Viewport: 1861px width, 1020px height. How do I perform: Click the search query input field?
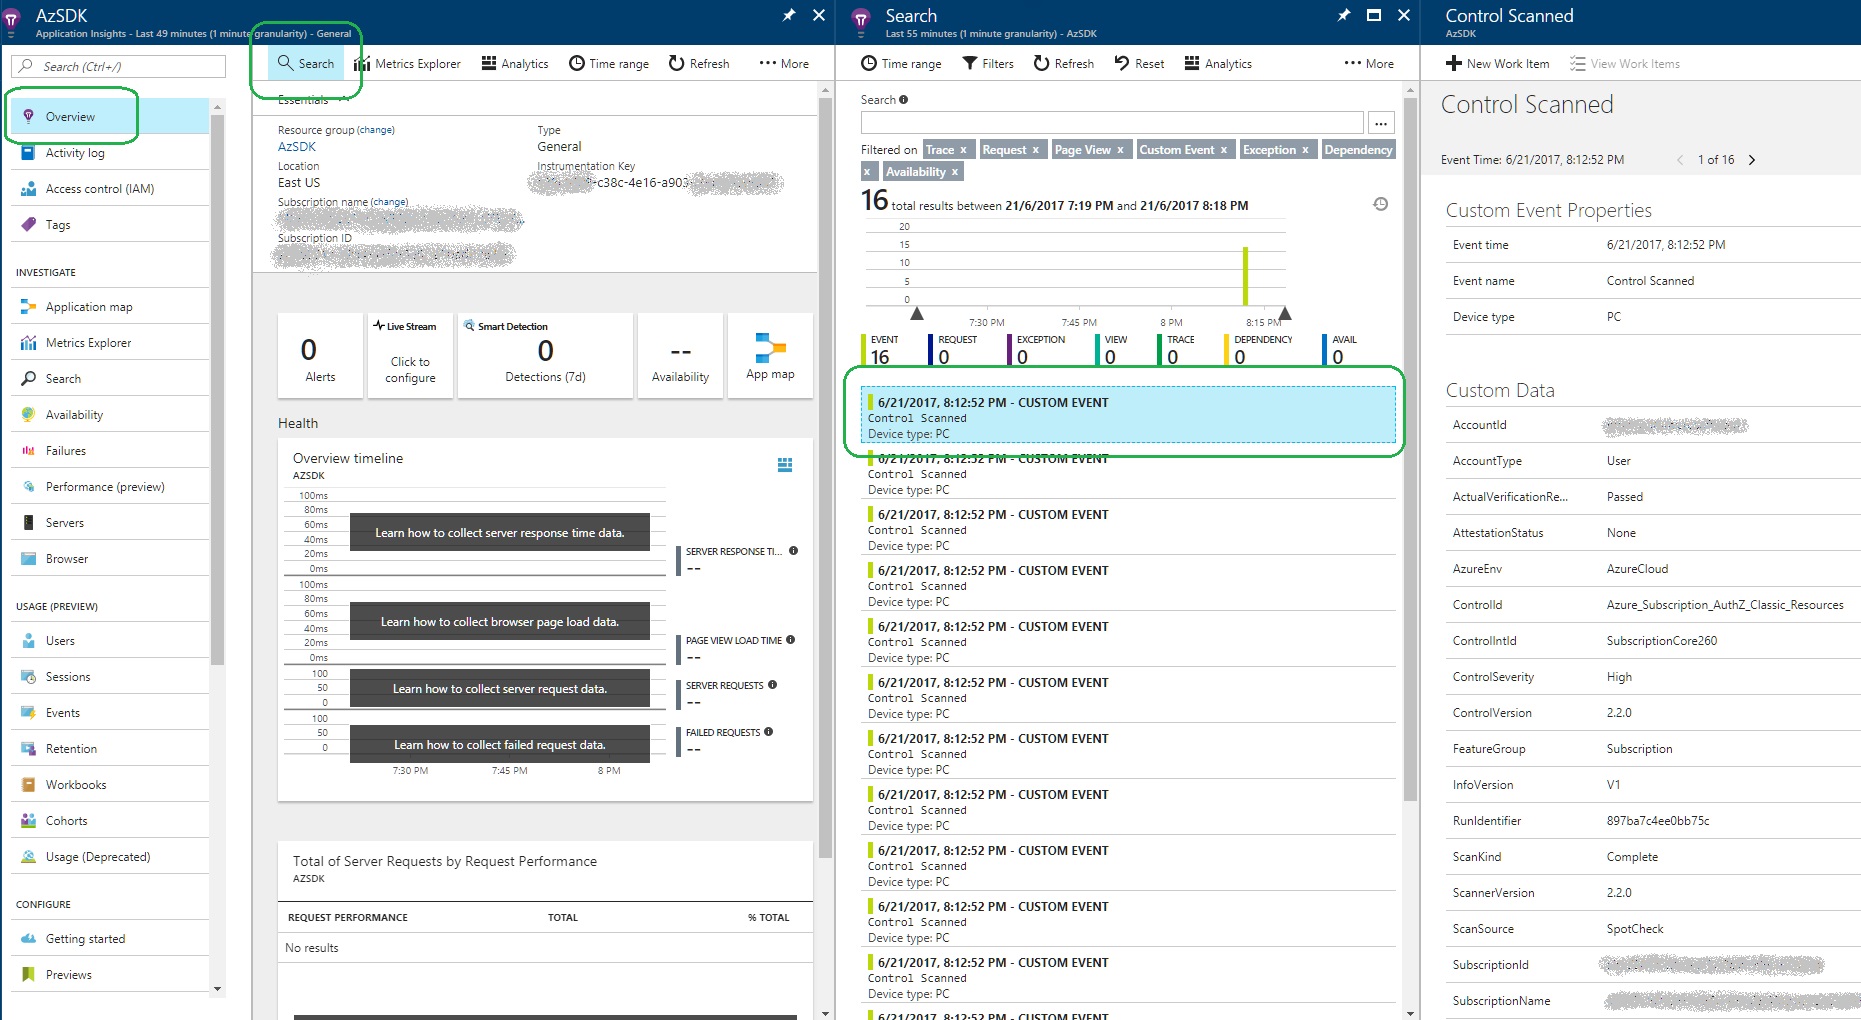coord(1112,123)
